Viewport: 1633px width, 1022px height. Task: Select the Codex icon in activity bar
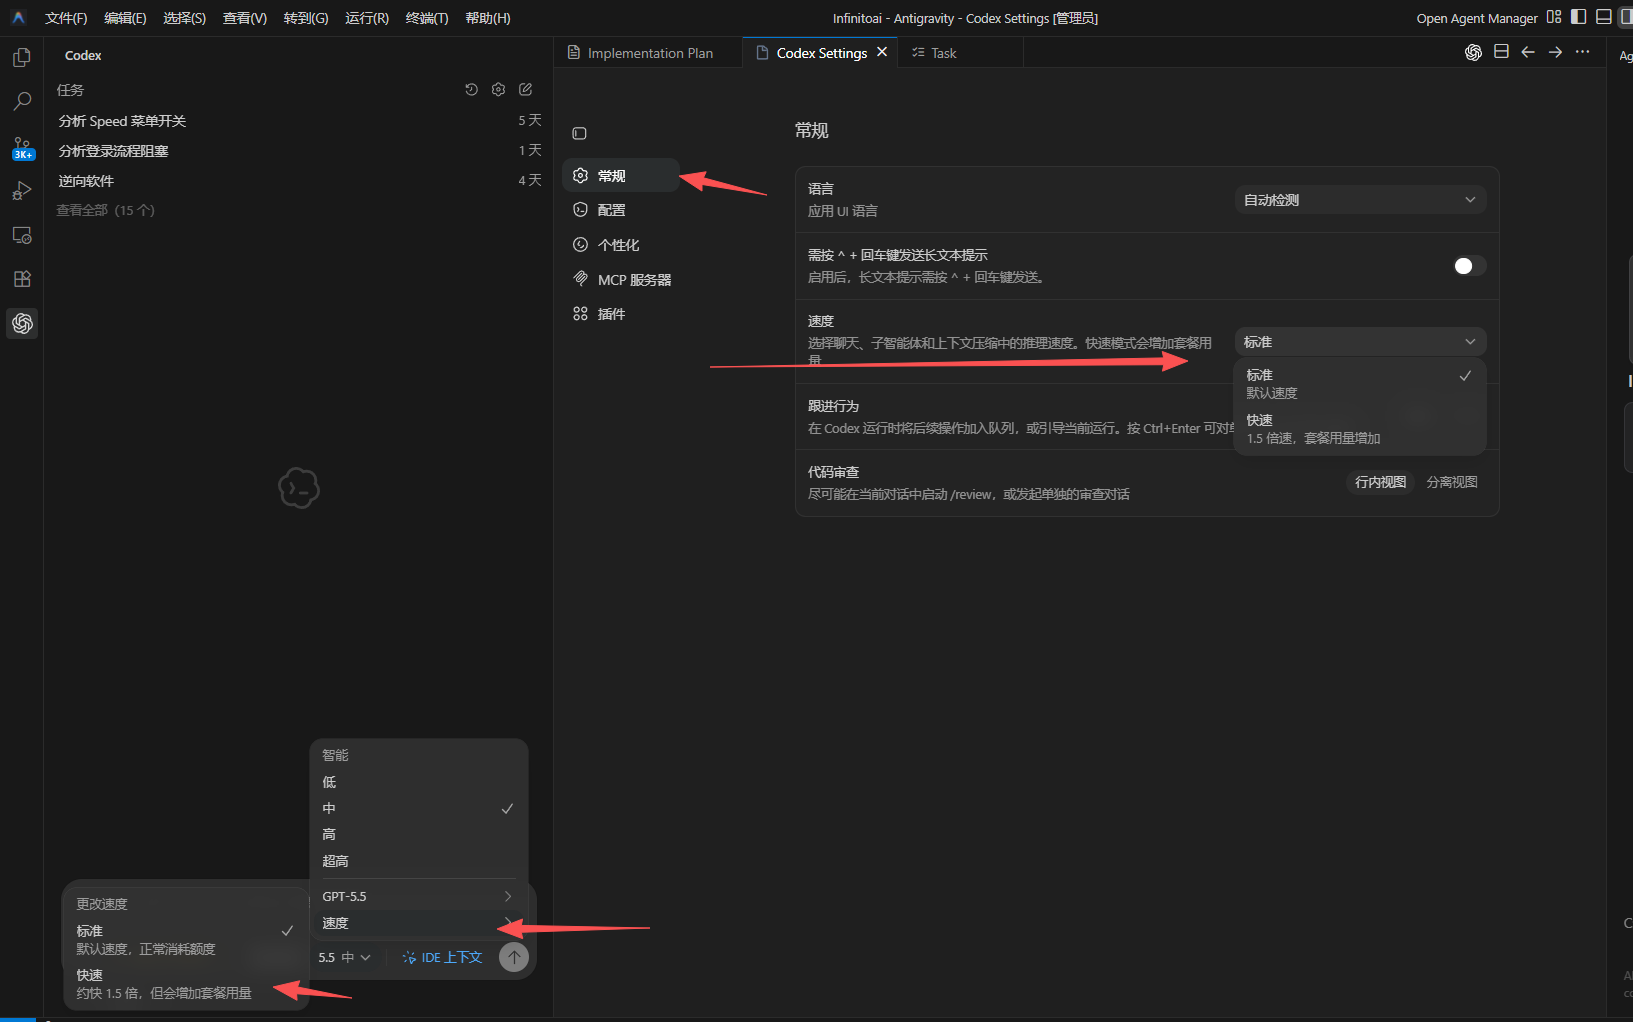click(22, 323)
